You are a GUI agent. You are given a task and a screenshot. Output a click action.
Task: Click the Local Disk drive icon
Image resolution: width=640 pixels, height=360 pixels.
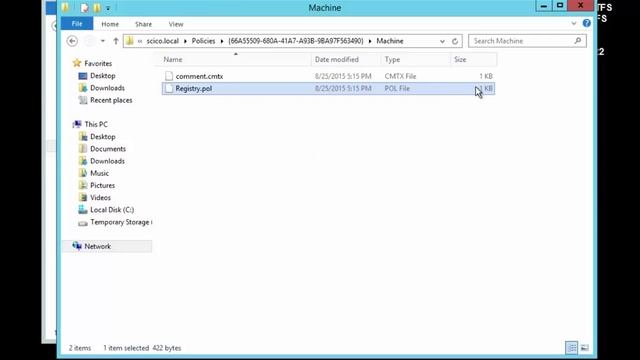(x=83, y=210)
